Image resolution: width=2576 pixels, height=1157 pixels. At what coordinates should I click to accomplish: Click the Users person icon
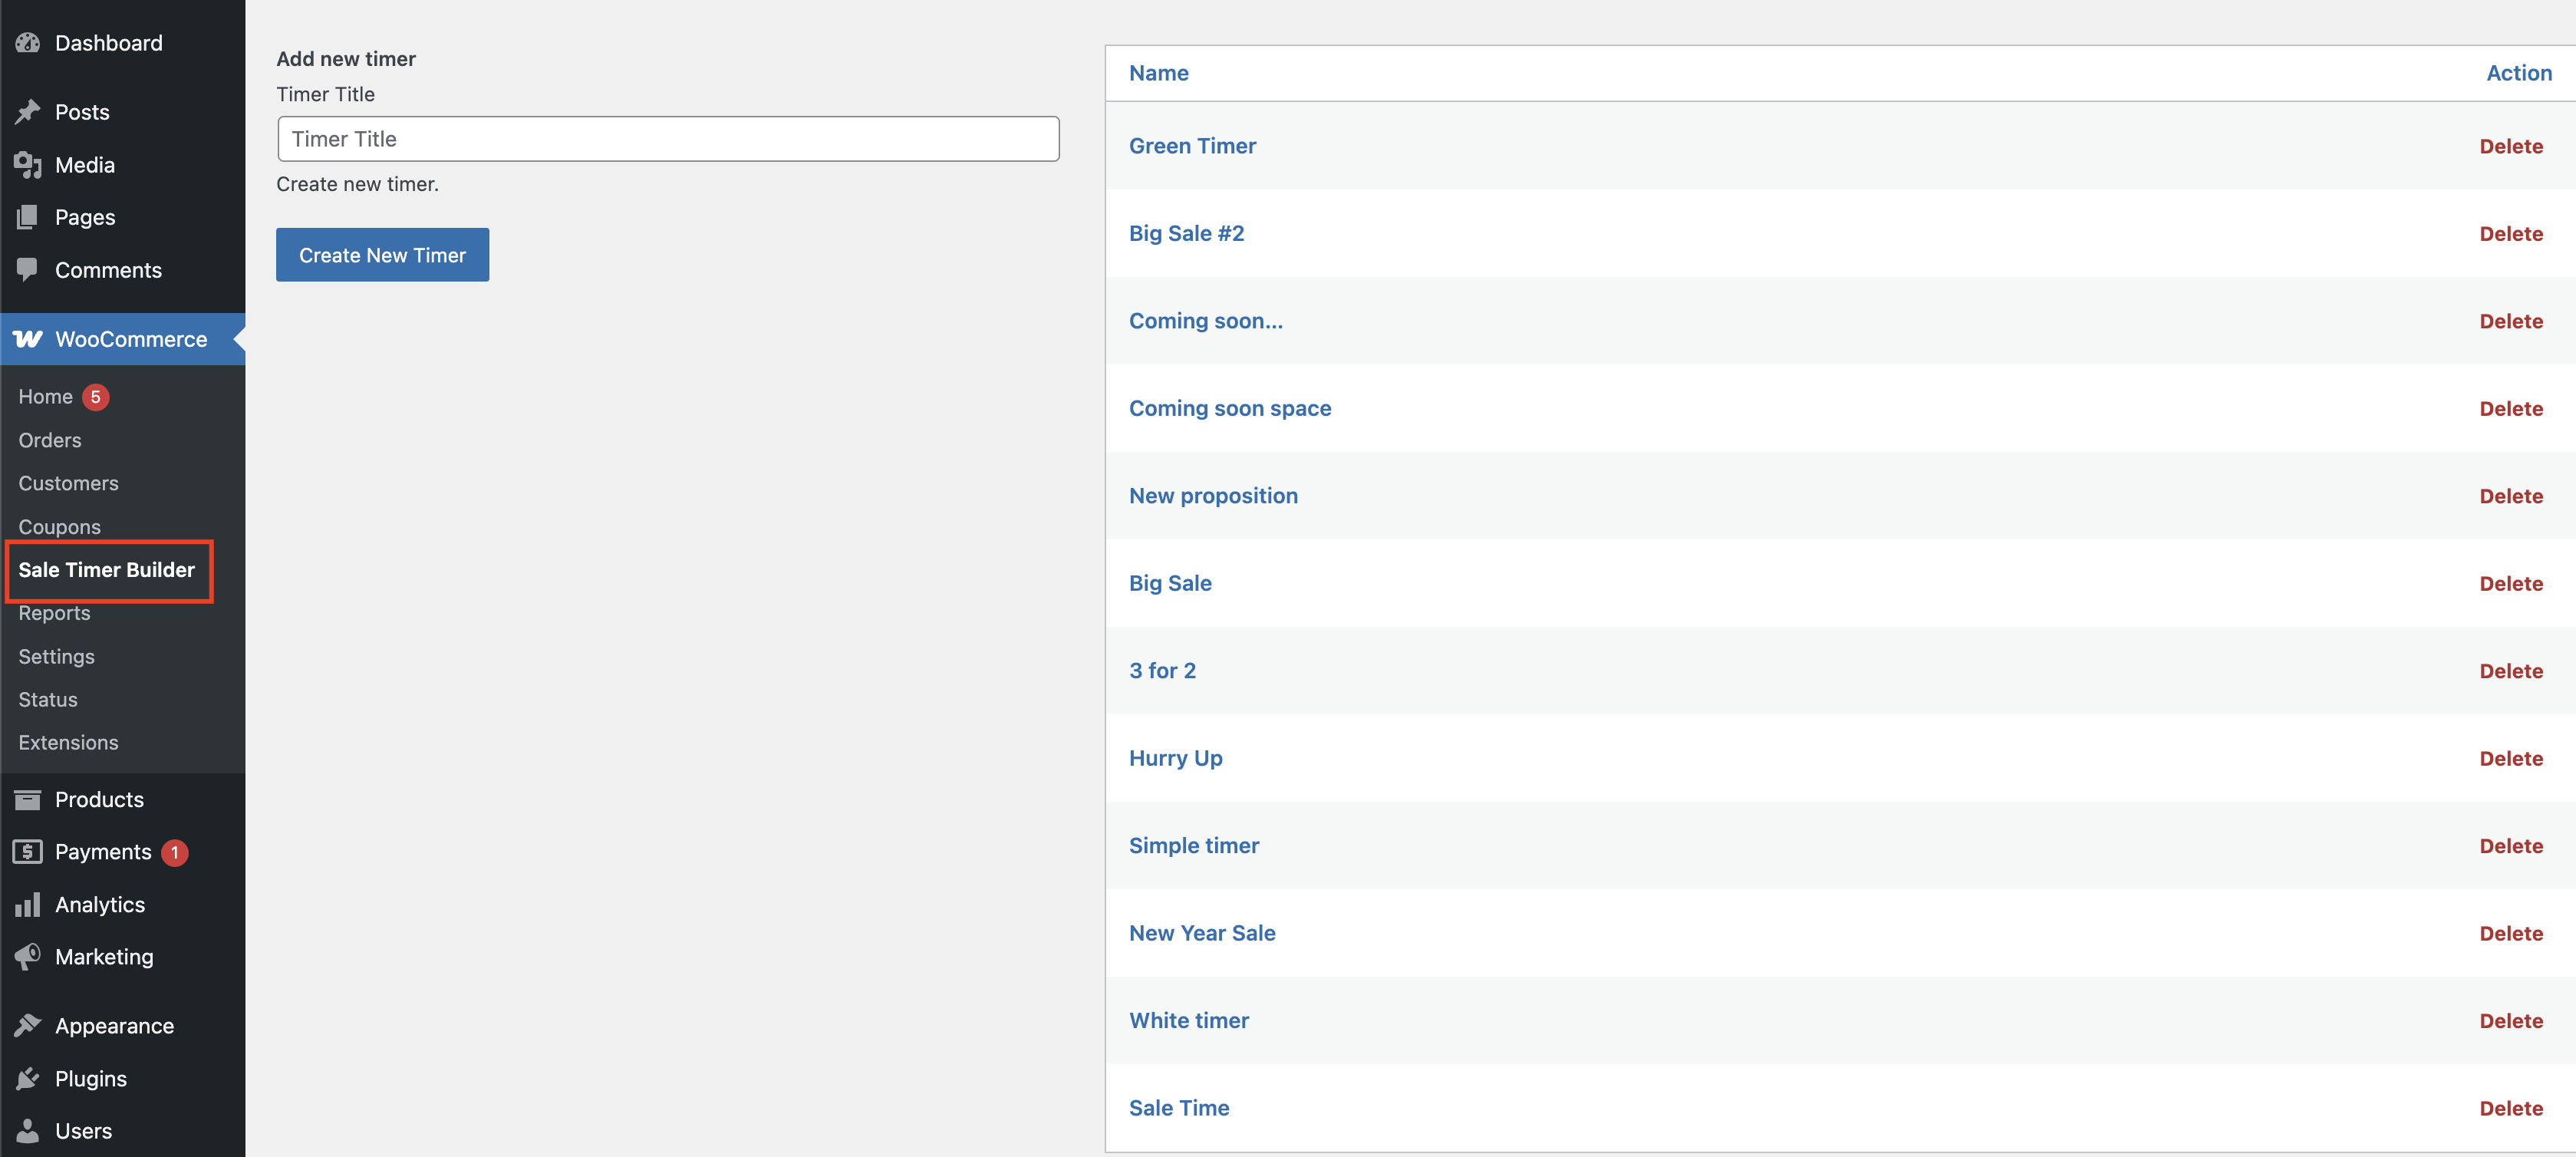pyautogui.click(x=28, y=1130)
